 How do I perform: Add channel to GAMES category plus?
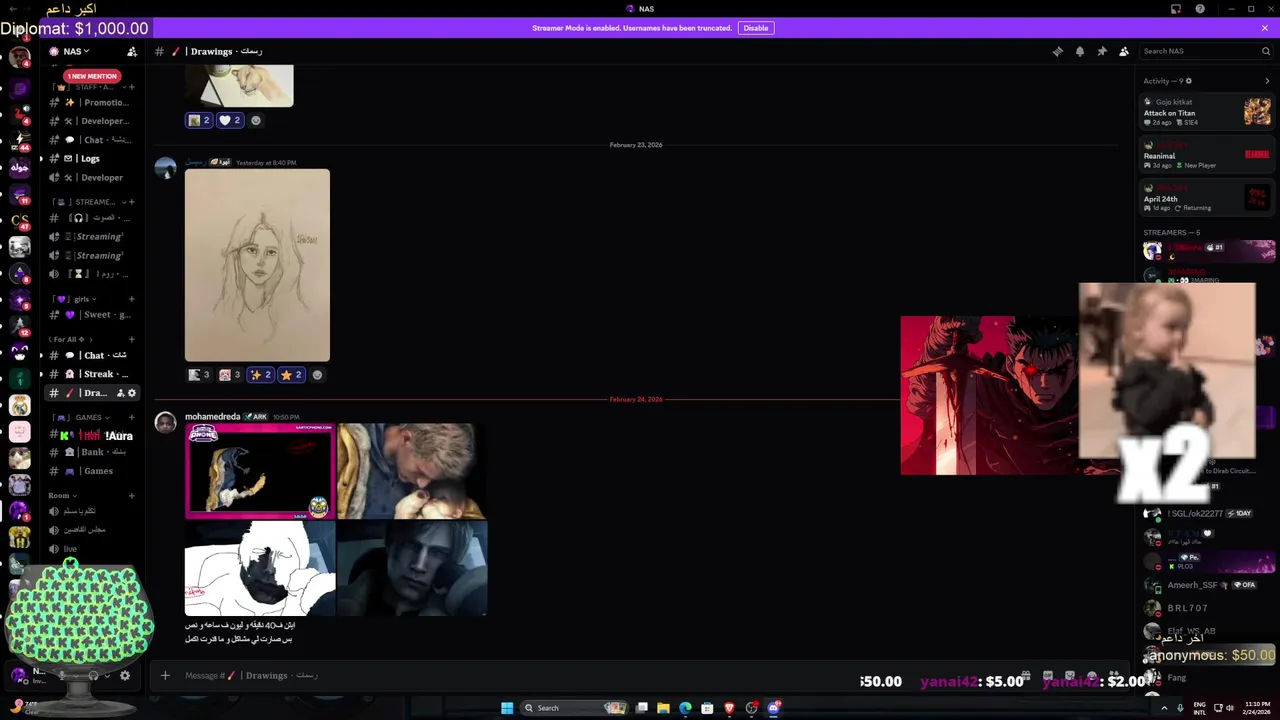pyautogui.click(x=131, y=417)
